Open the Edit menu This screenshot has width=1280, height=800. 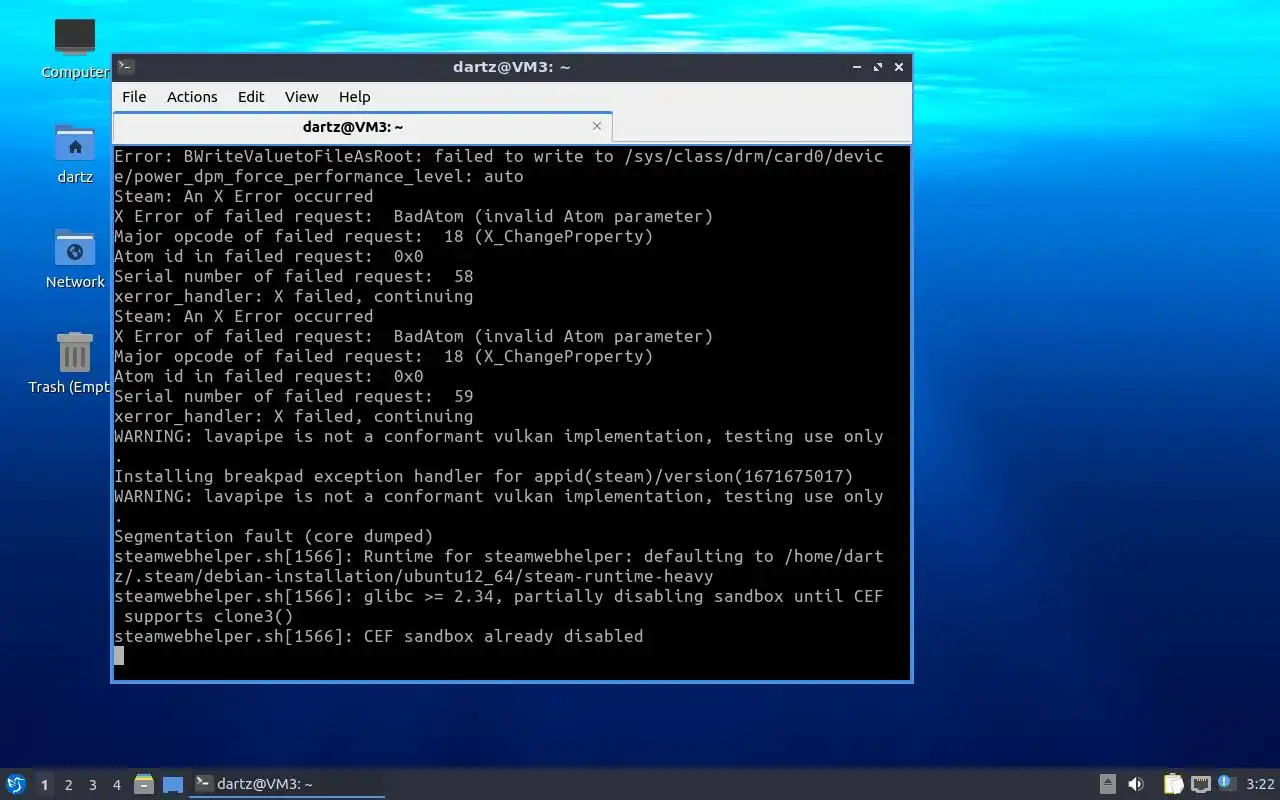coord(251,97)
